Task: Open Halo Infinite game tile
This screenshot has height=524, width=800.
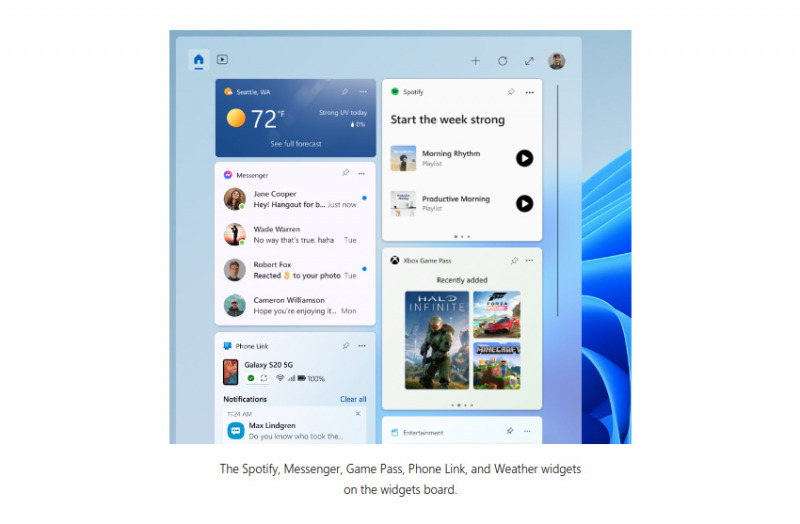Action: 437,340
